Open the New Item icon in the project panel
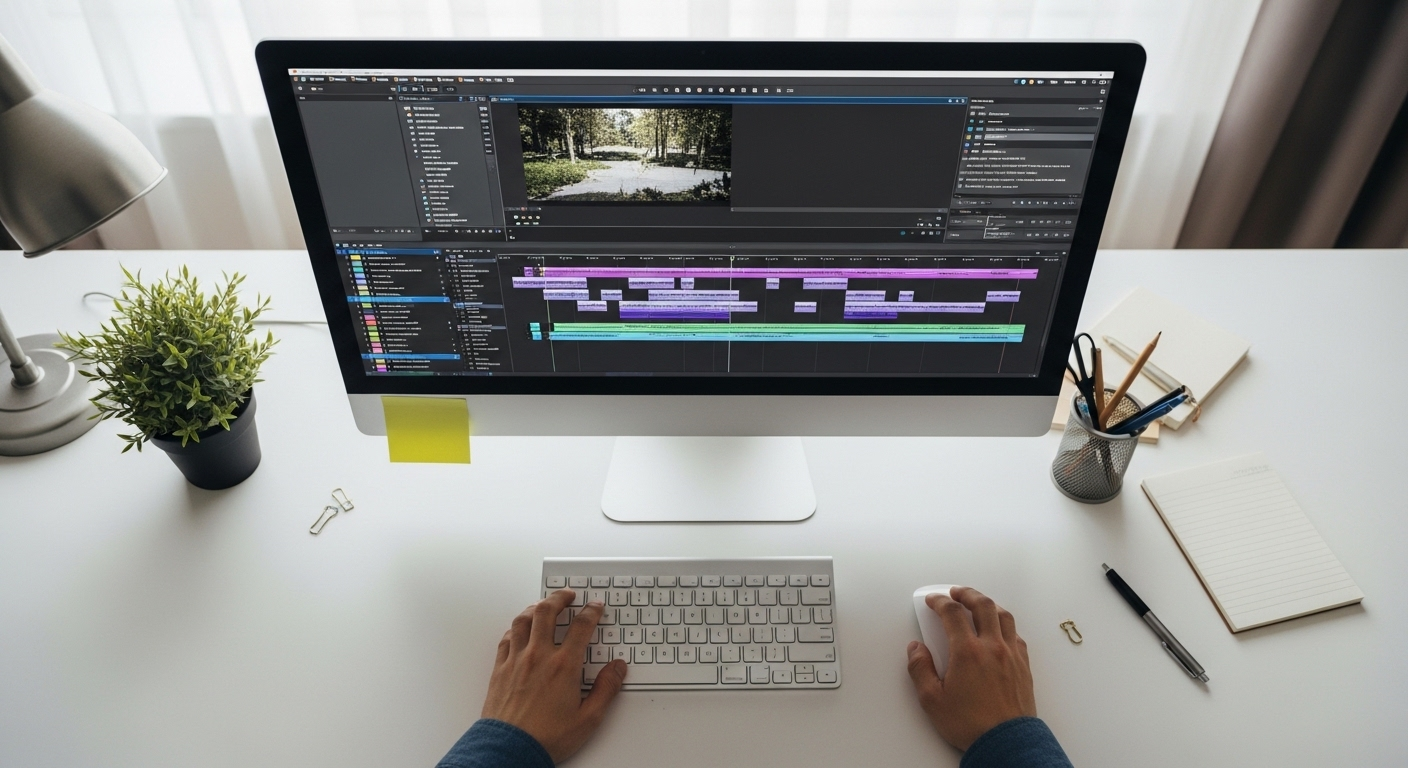This screenshot has width=1408, height=768. pos(477,231)
